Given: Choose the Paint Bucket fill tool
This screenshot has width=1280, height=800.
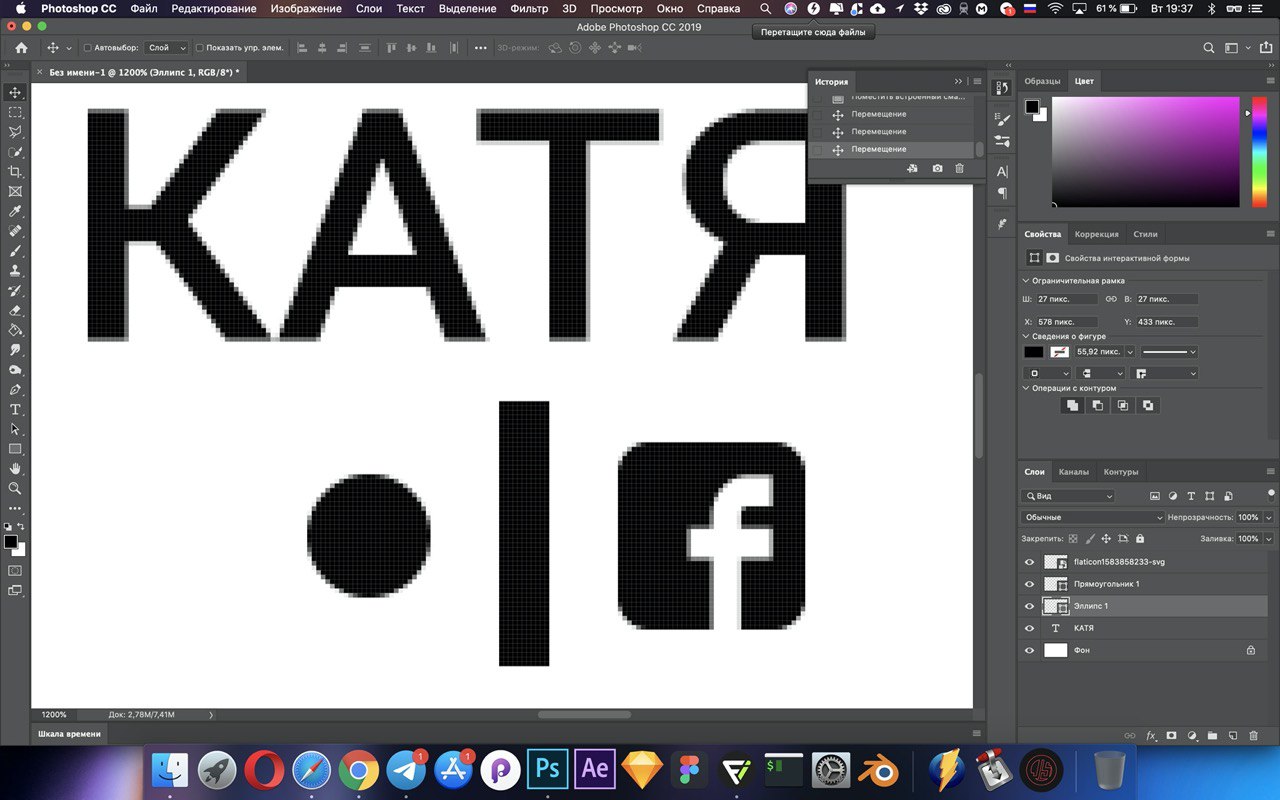Looking at the screenshot, I should click(15, 330).
